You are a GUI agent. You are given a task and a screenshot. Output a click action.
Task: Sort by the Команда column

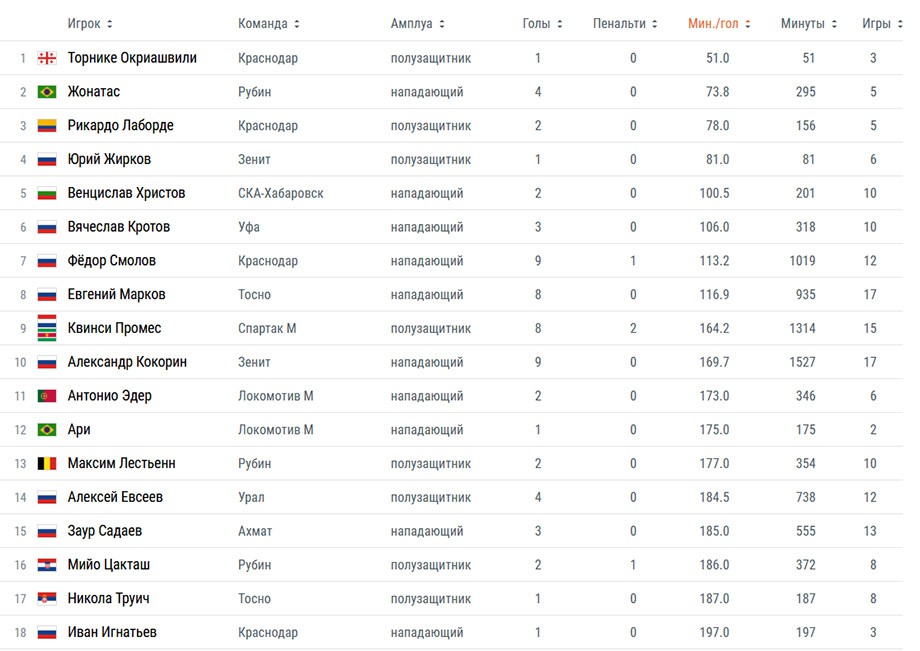268,24
